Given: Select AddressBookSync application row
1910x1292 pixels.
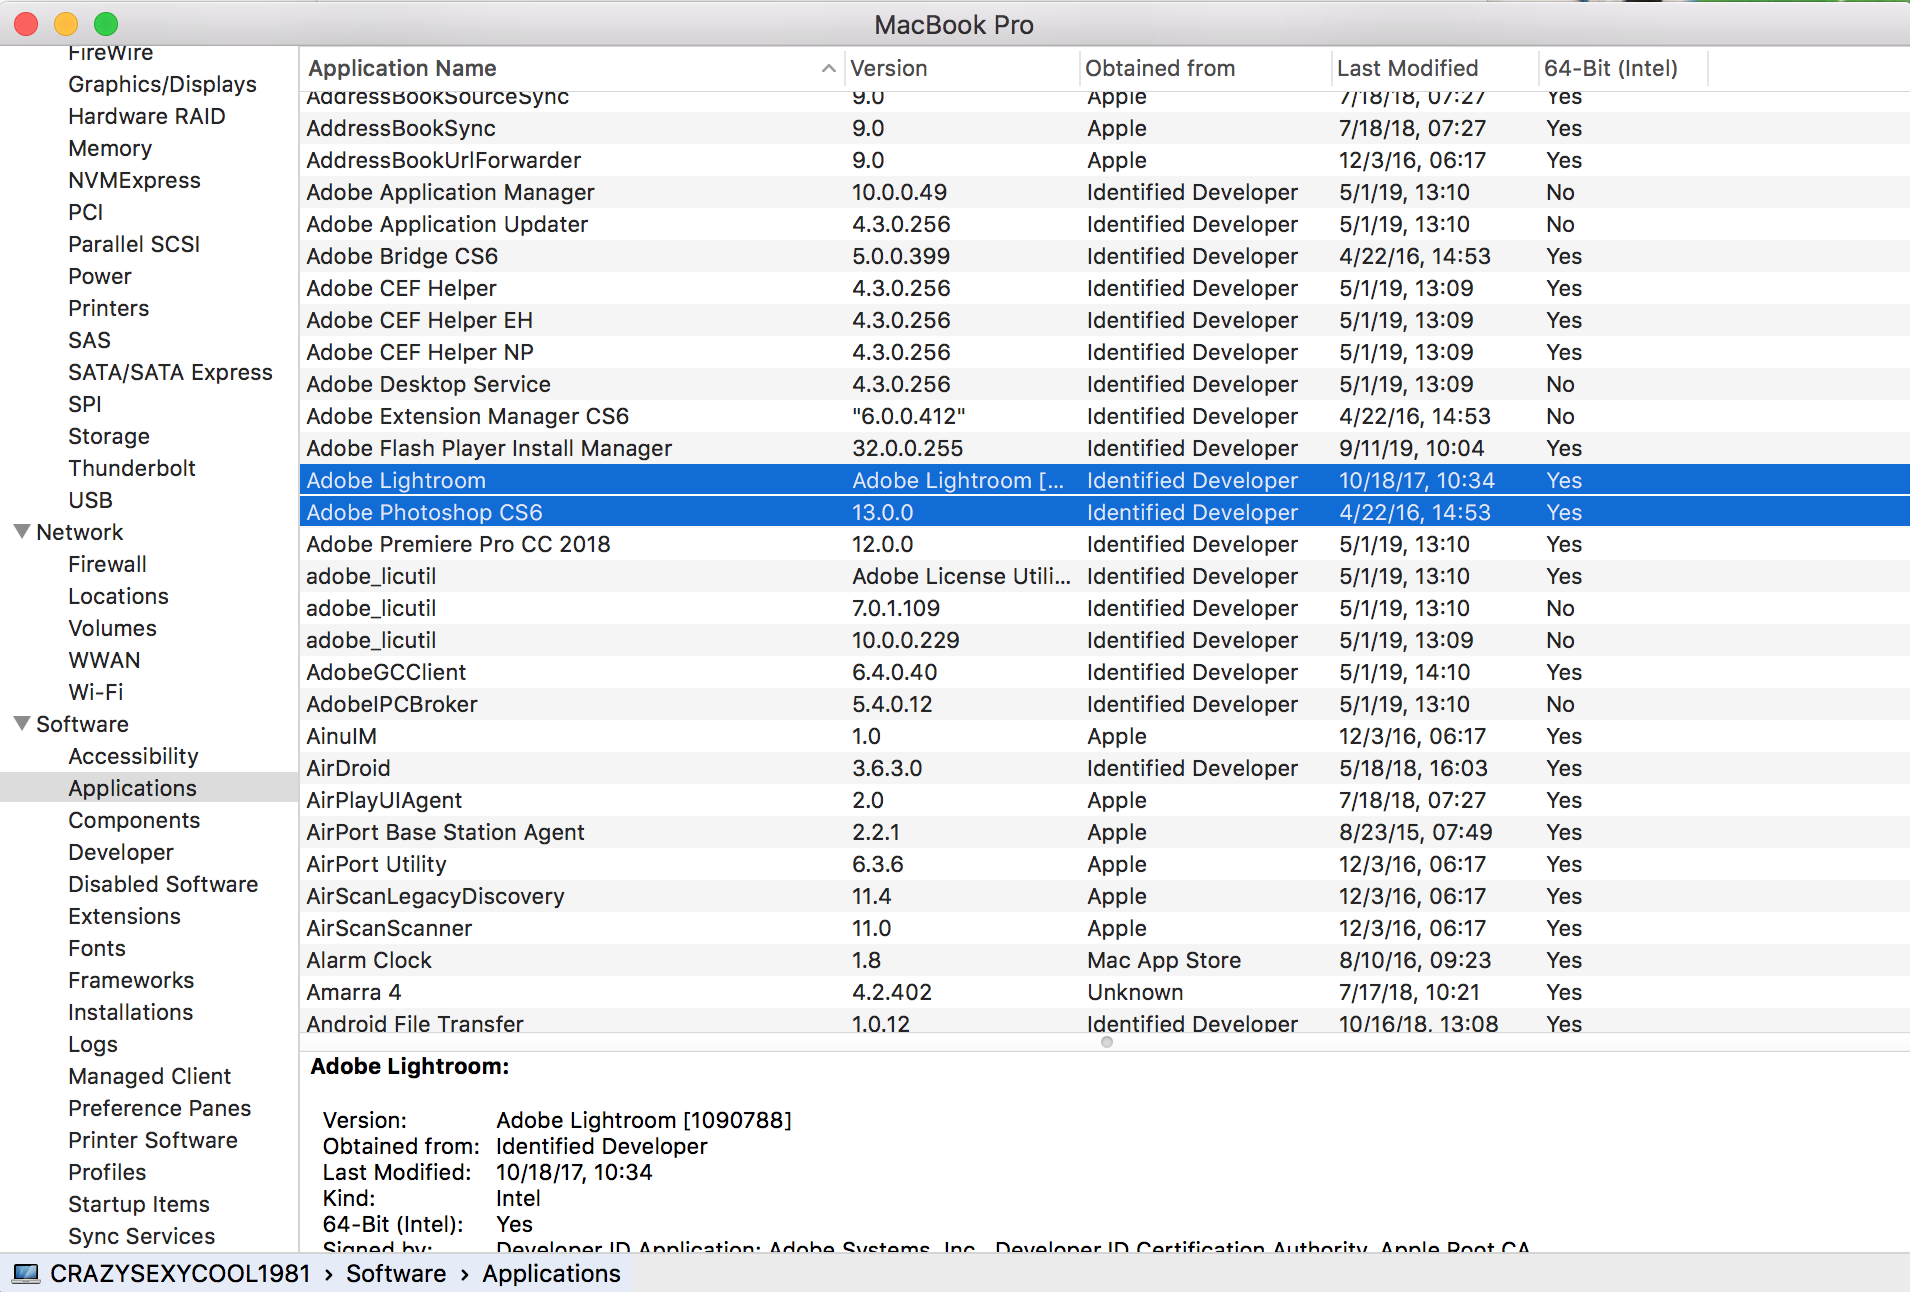Looking at the screenshot, I should 1105,128.
